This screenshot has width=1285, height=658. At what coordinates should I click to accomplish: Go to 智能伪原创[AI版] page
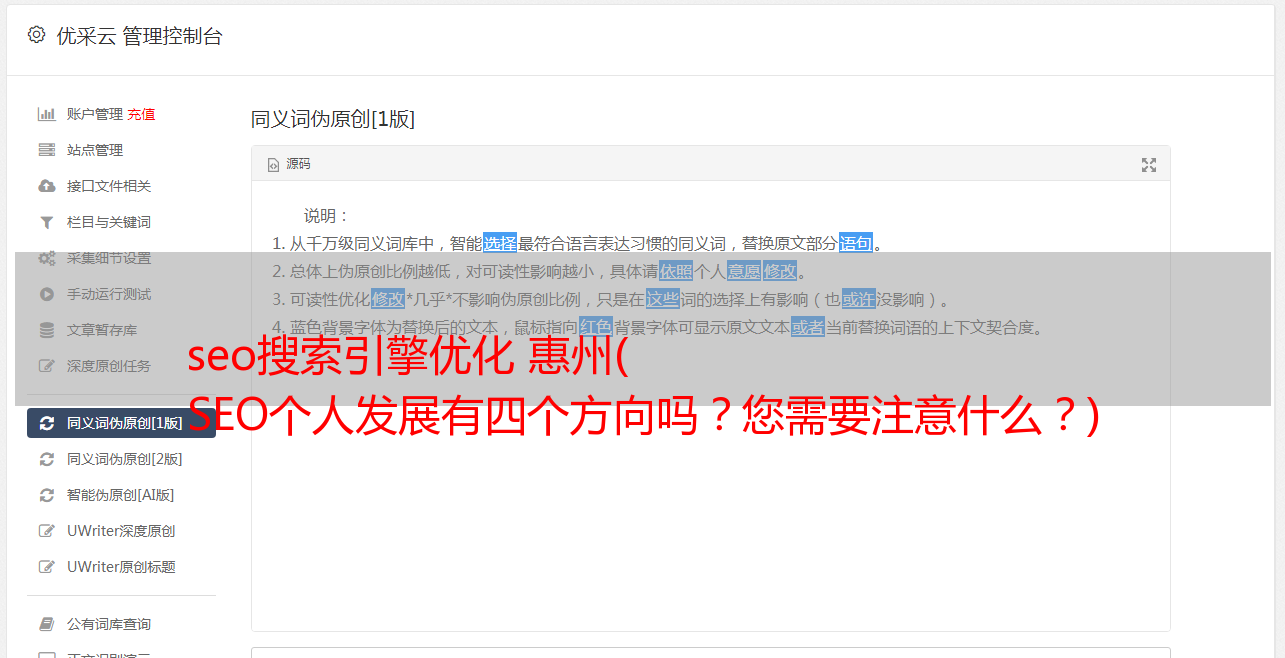pyautogui.click(x=121, y=495)
